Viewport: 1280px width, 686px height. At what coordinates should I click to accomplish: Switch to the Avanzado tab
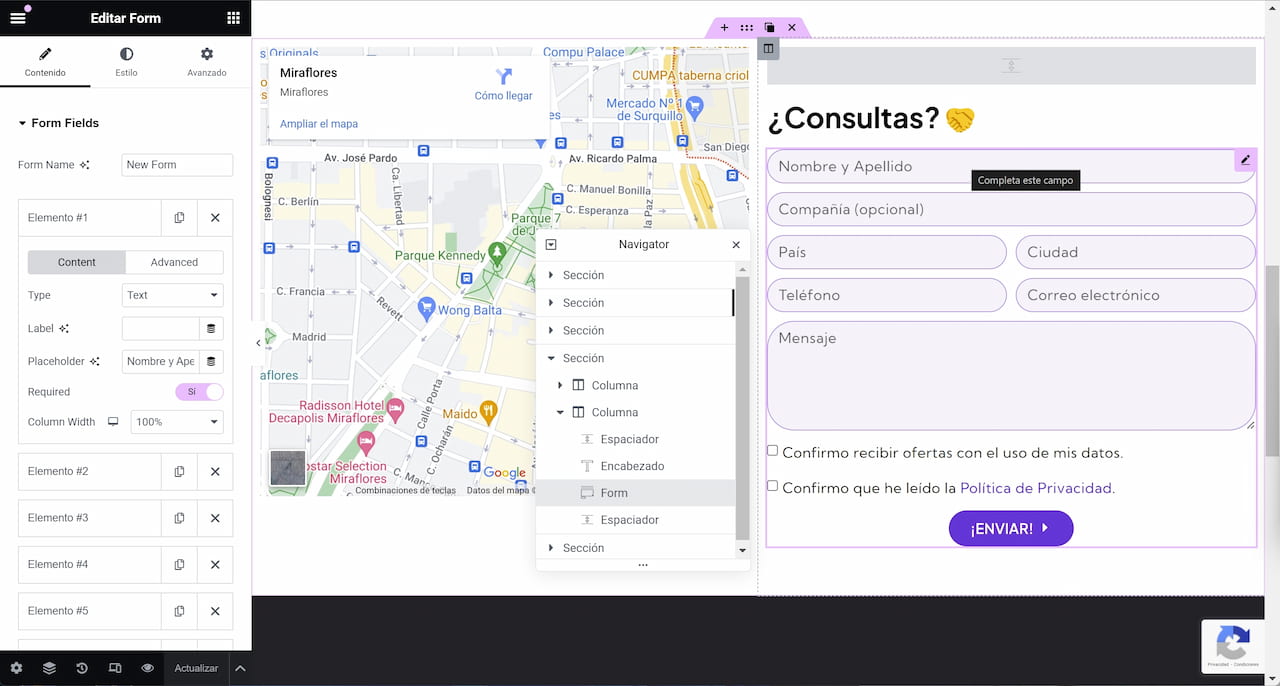207,62
